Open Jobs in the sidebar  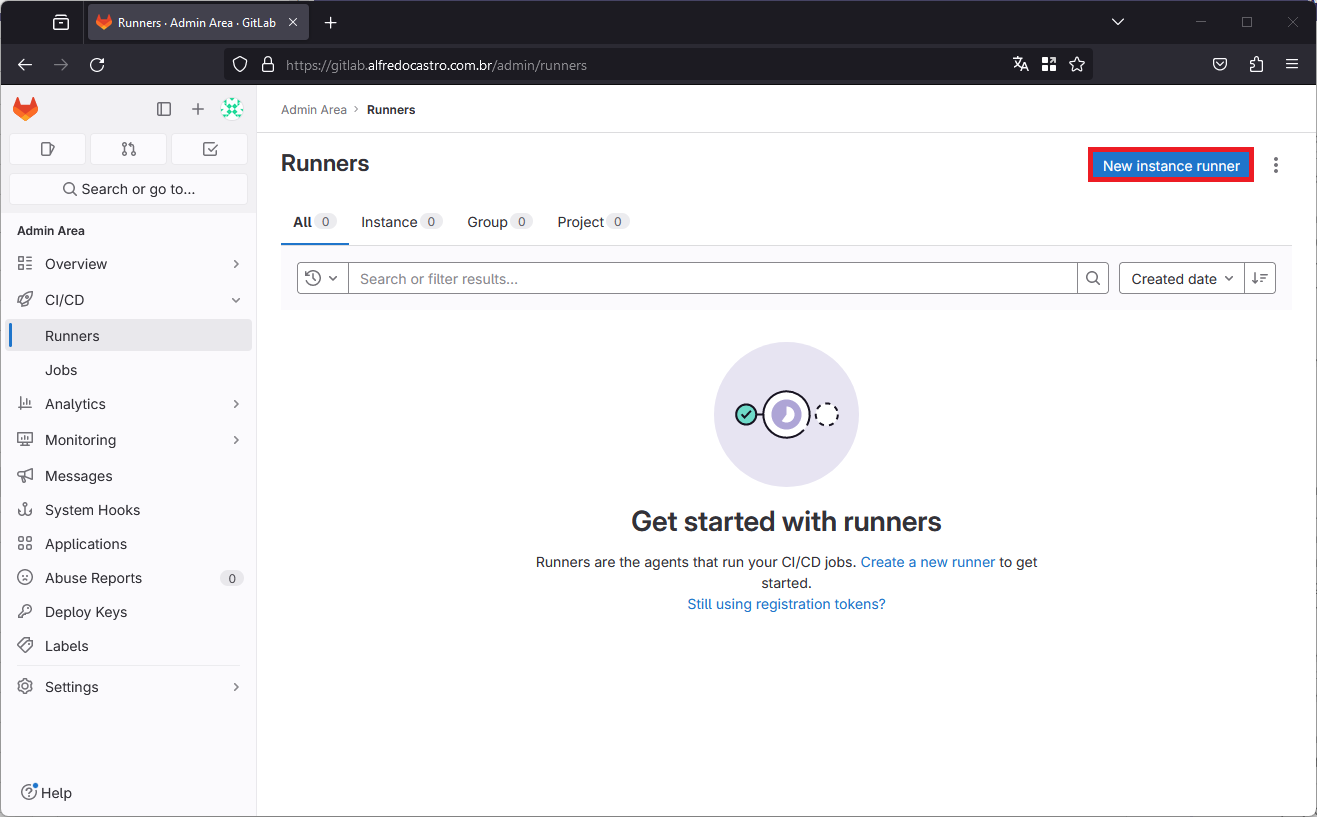pyautogui.click(x=129, y=370)
